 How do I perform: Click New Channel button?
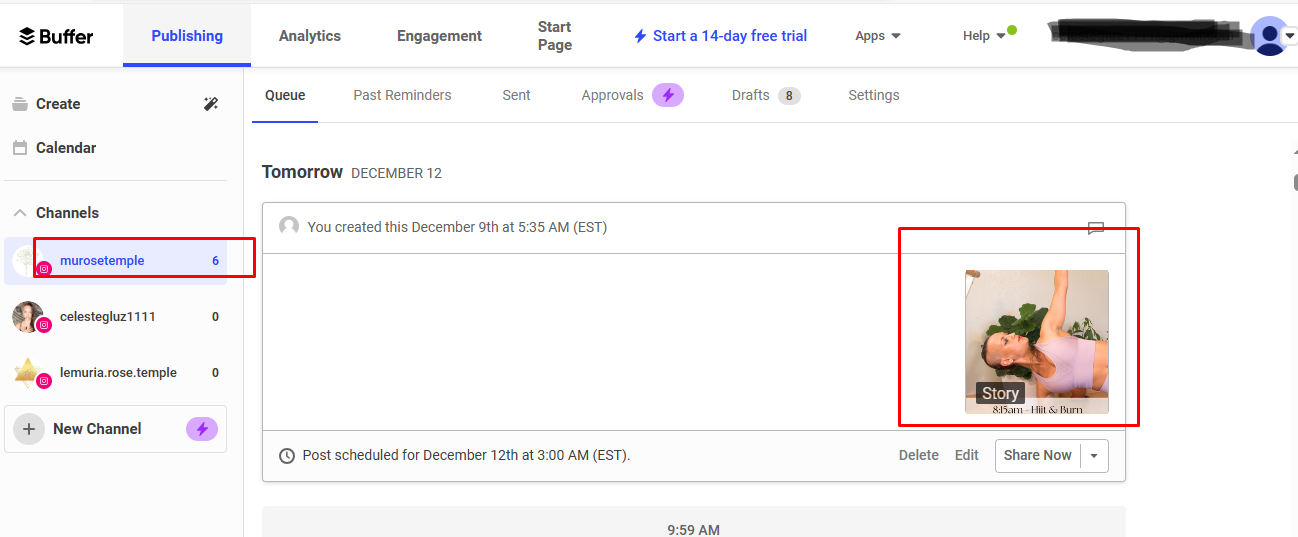point(116,429)
